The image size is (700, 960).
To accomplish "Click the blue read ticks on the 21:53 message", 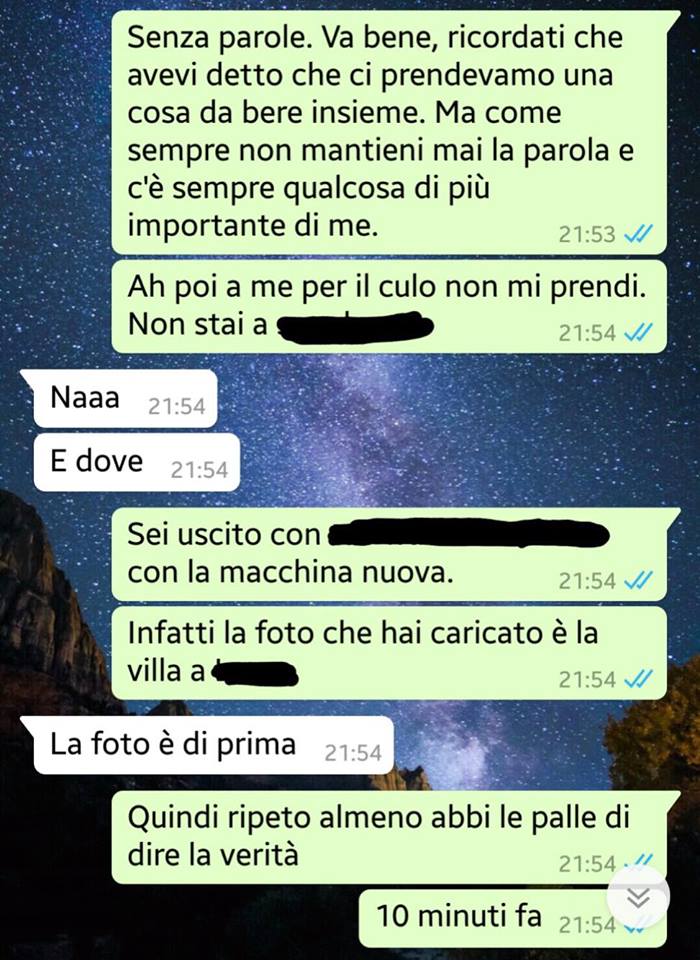I will point(638,234).
